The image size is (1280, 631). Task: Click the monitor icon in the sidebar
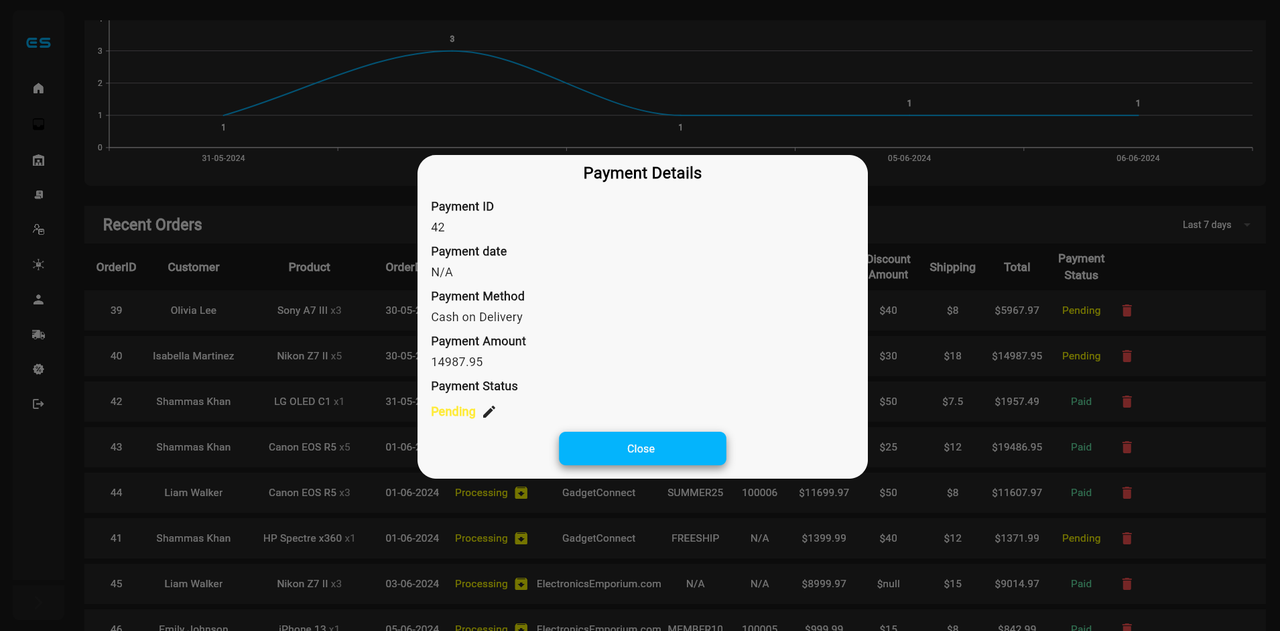click(x=38, y=123)
